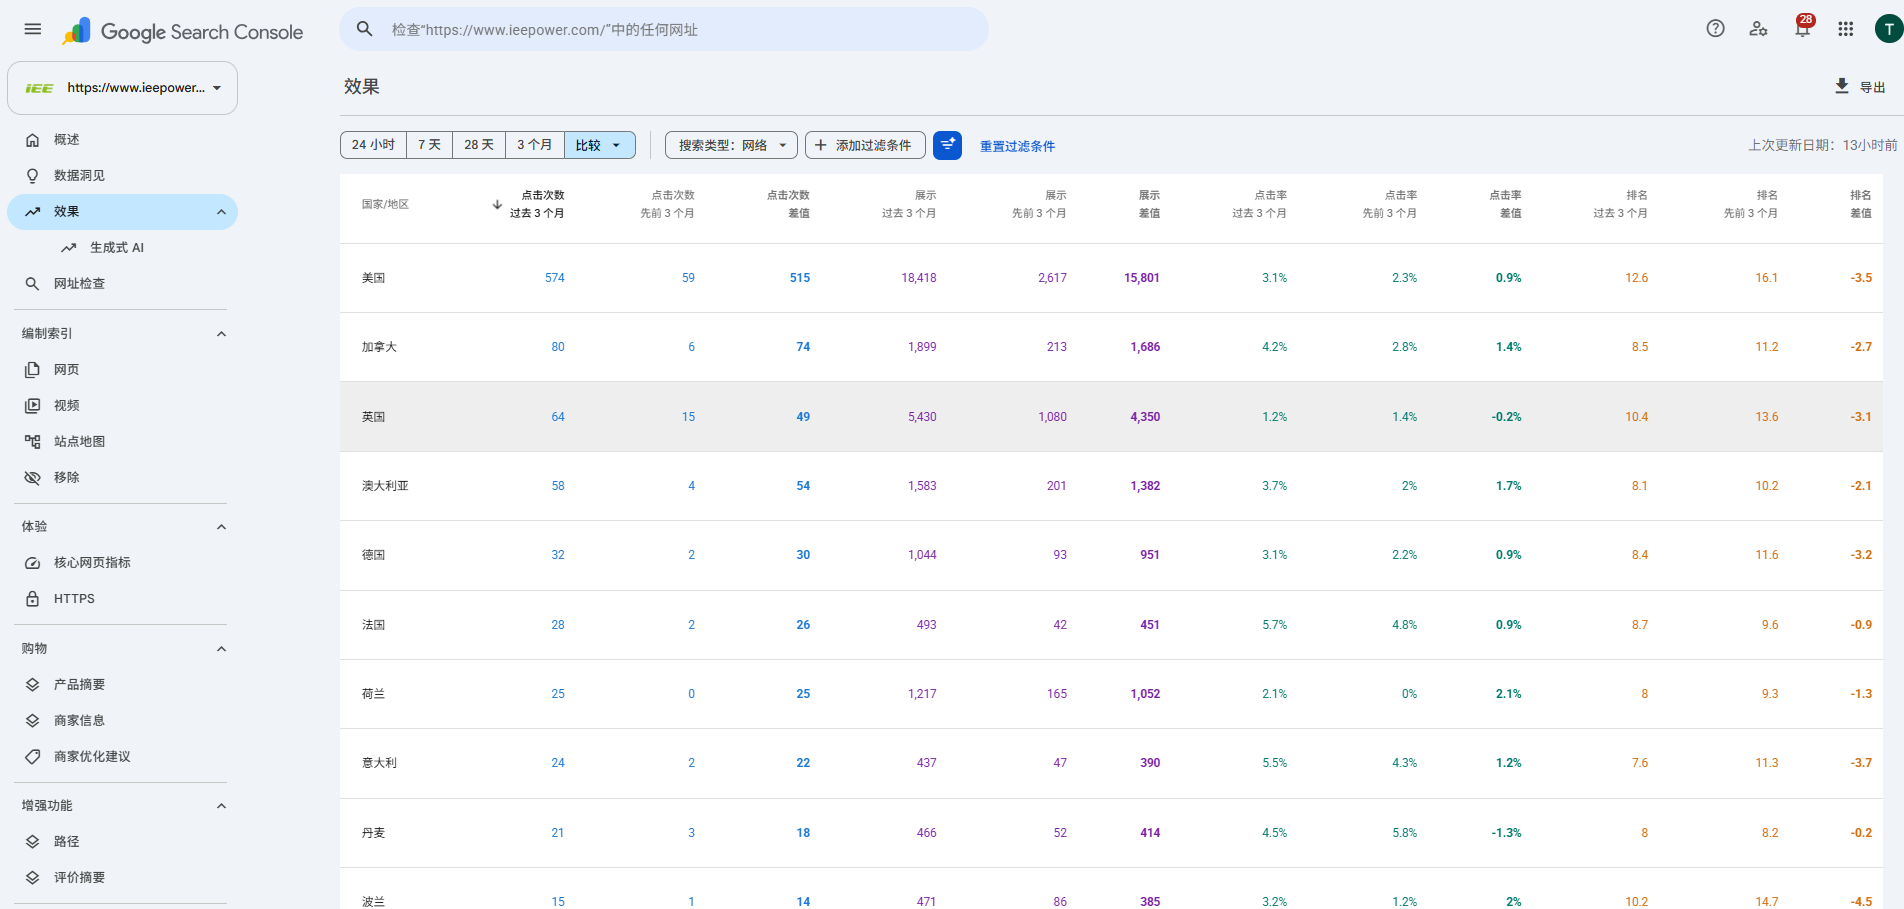Collapse the 效果 sidebar section
1904x909 pixels.
pos(221,212)
